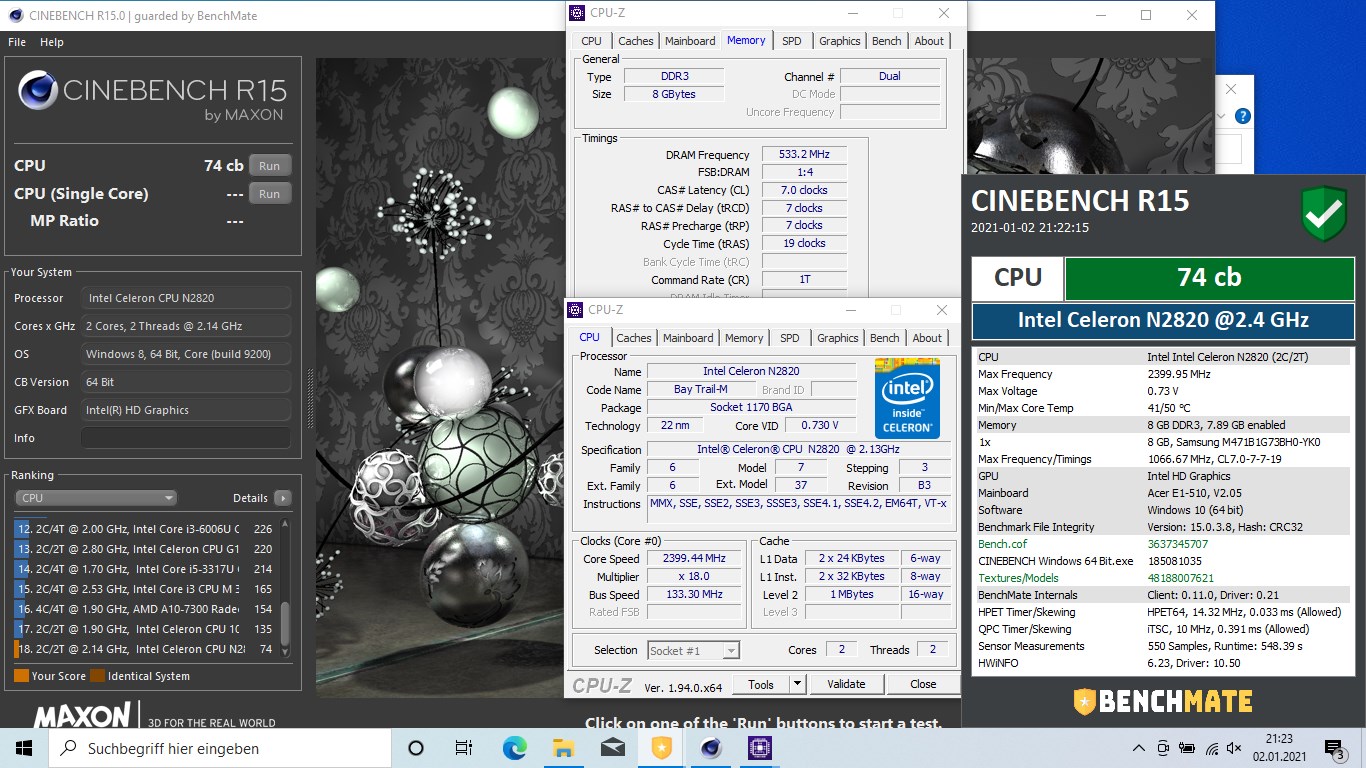Switch to CPU tab in the Memory CPU-Z window

click(x=592, y=41)
